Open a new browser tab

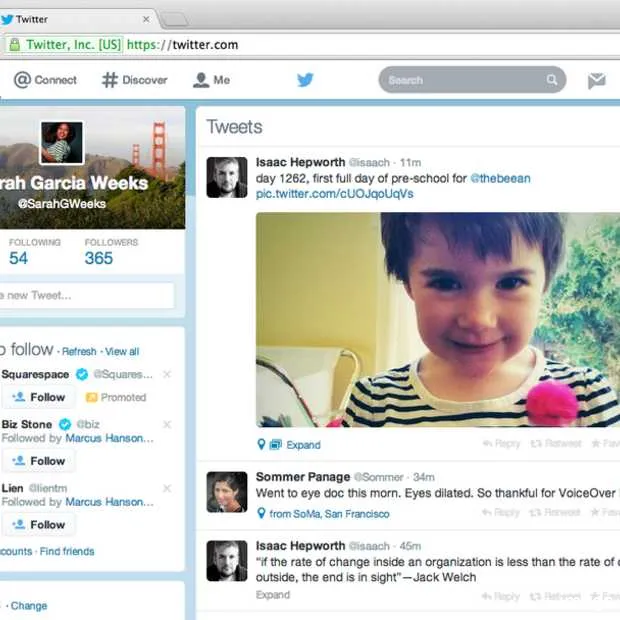click(x=174, y=19)
